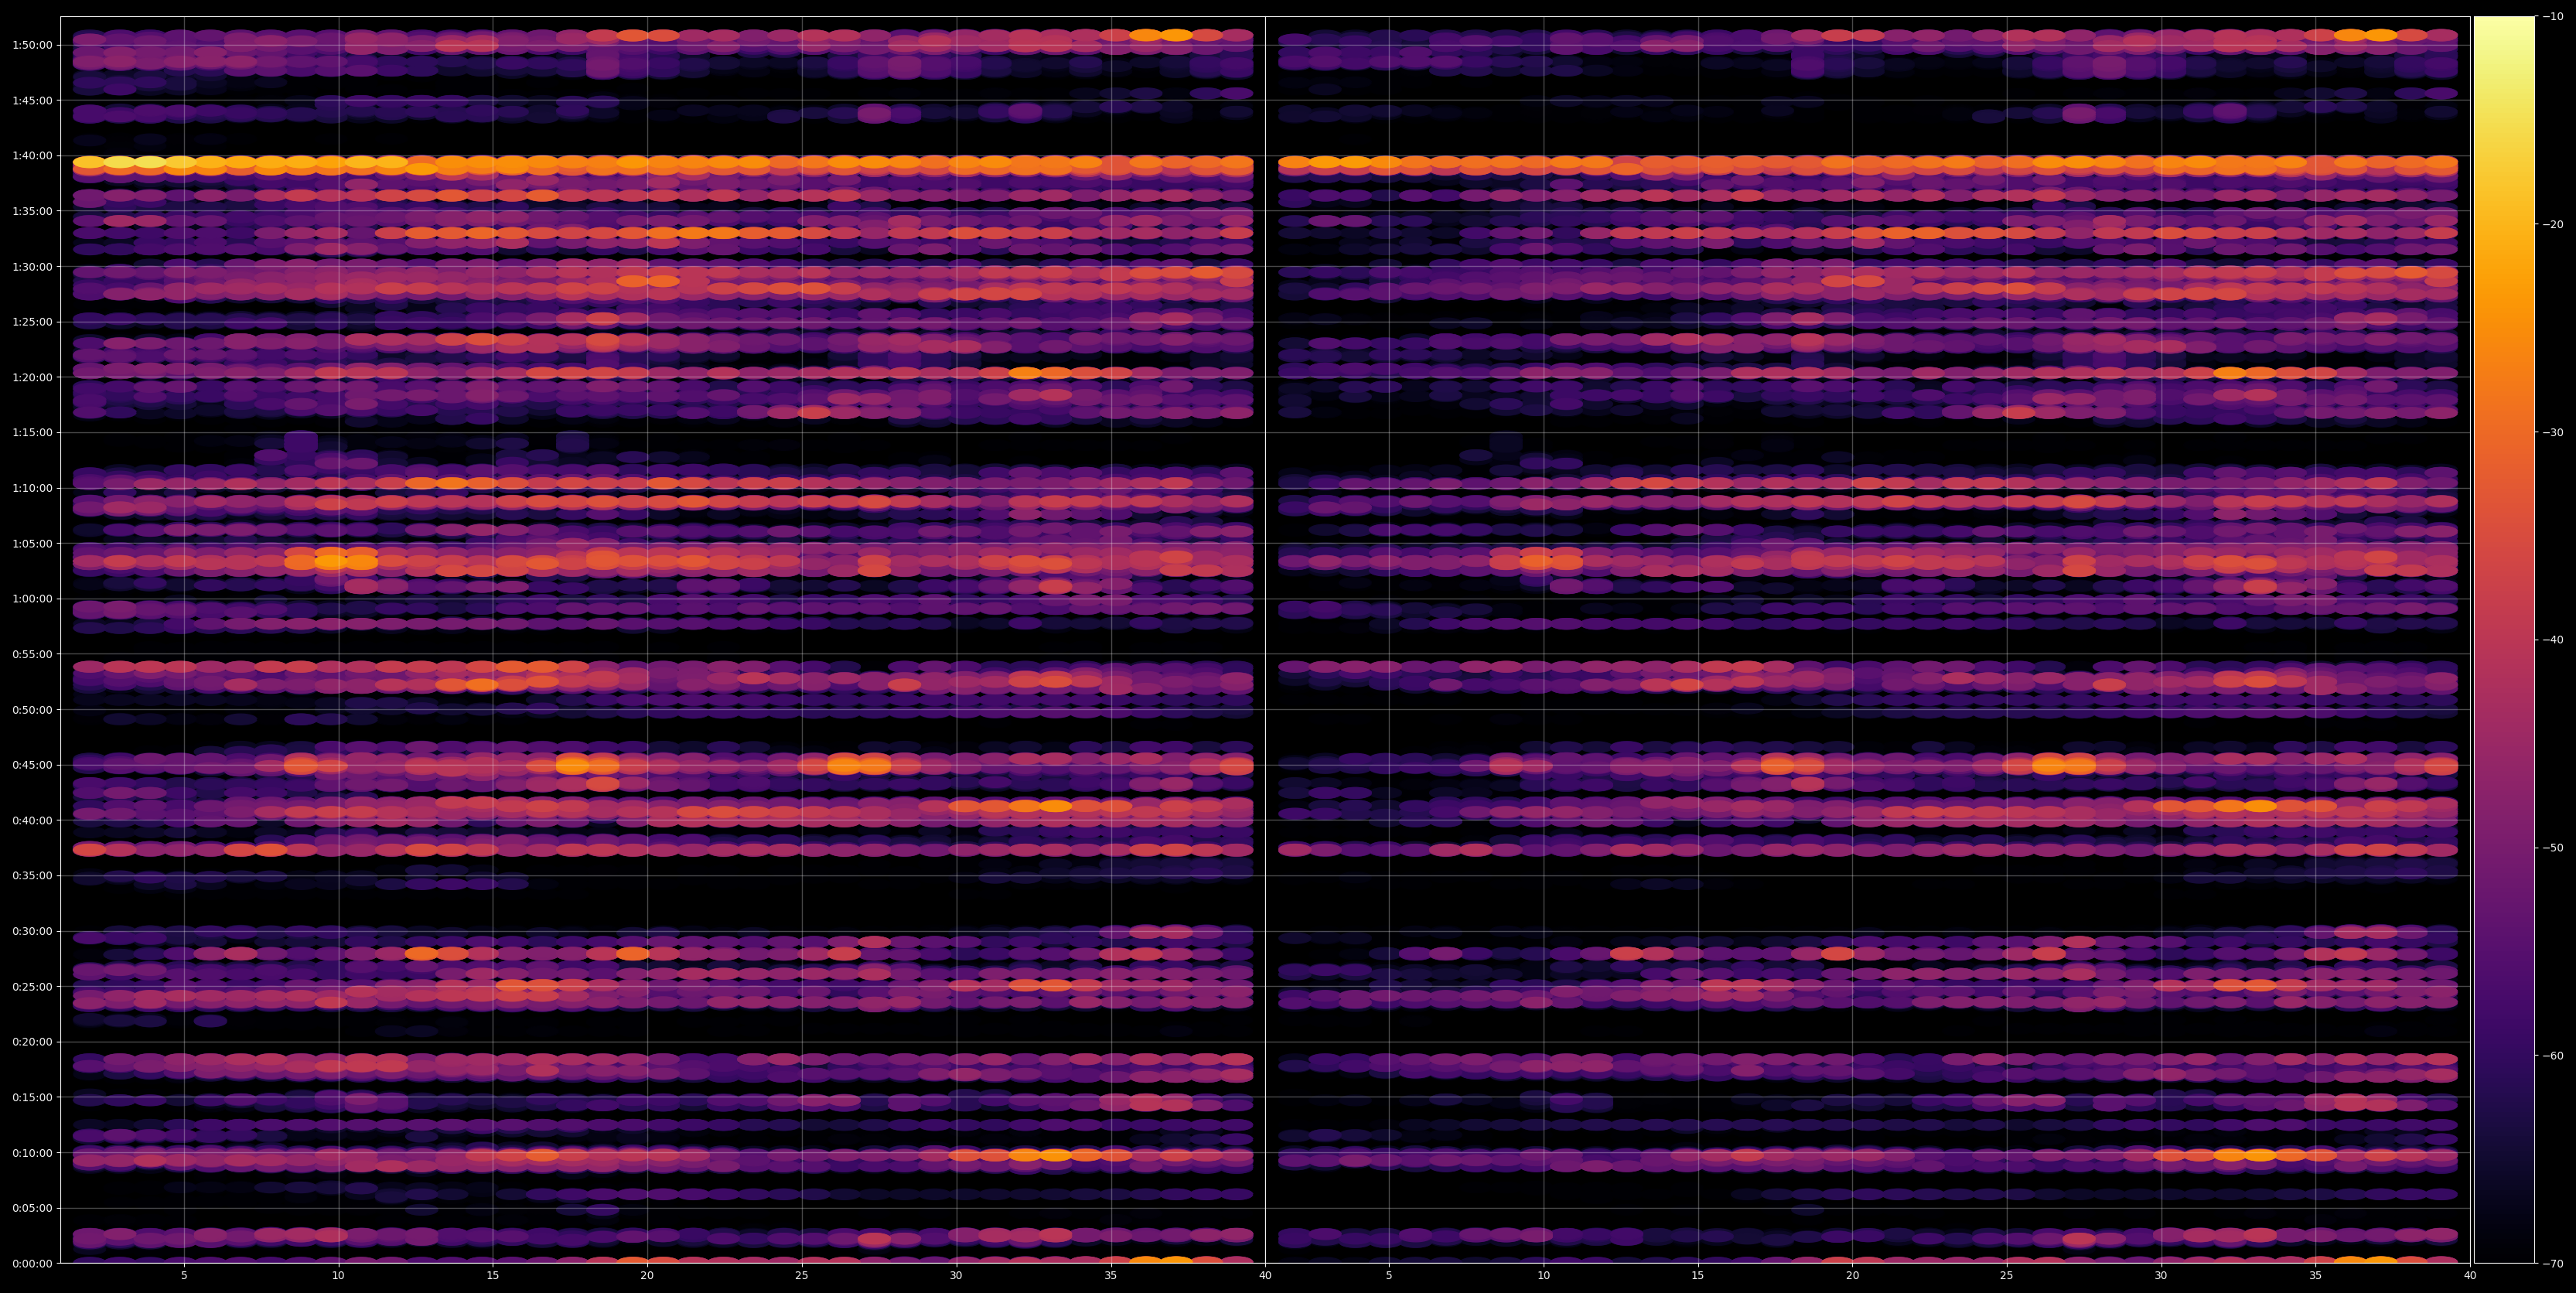
Task: Click x-axis tick 25 under the right heatmap
Action: pos(2007,1276)
